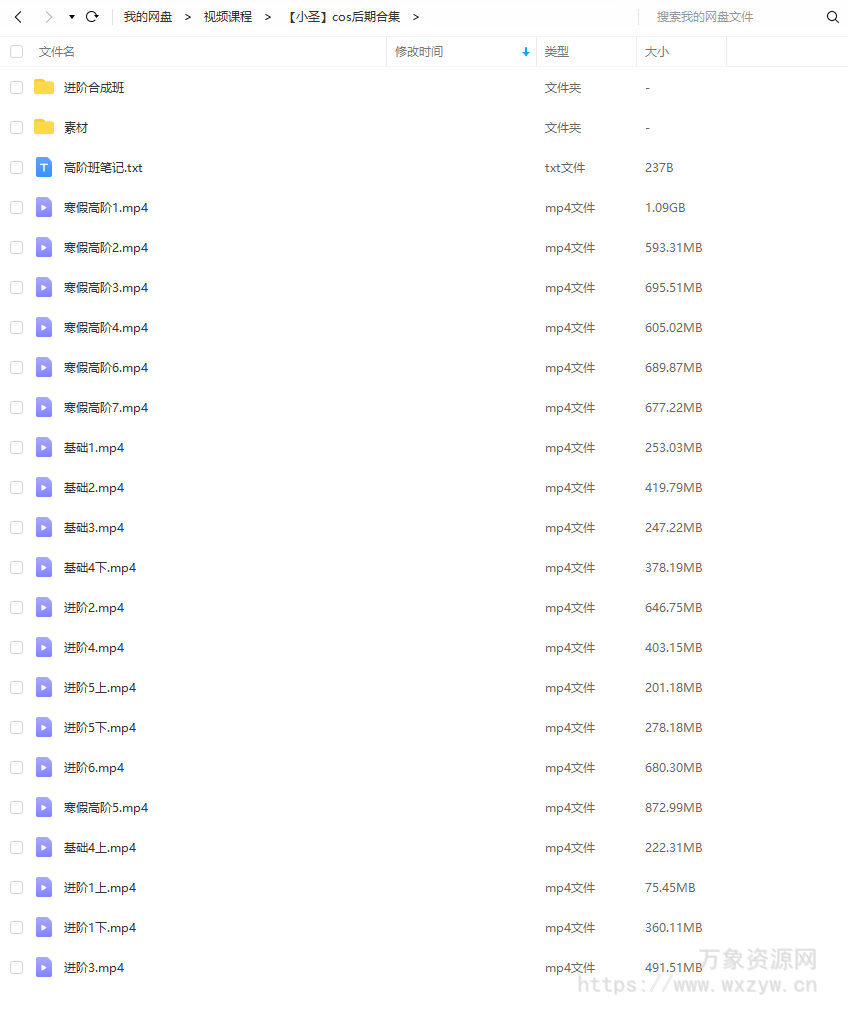Click the search magnifier icon
This screenshot has width=848, height=1019.
(832, 17)
